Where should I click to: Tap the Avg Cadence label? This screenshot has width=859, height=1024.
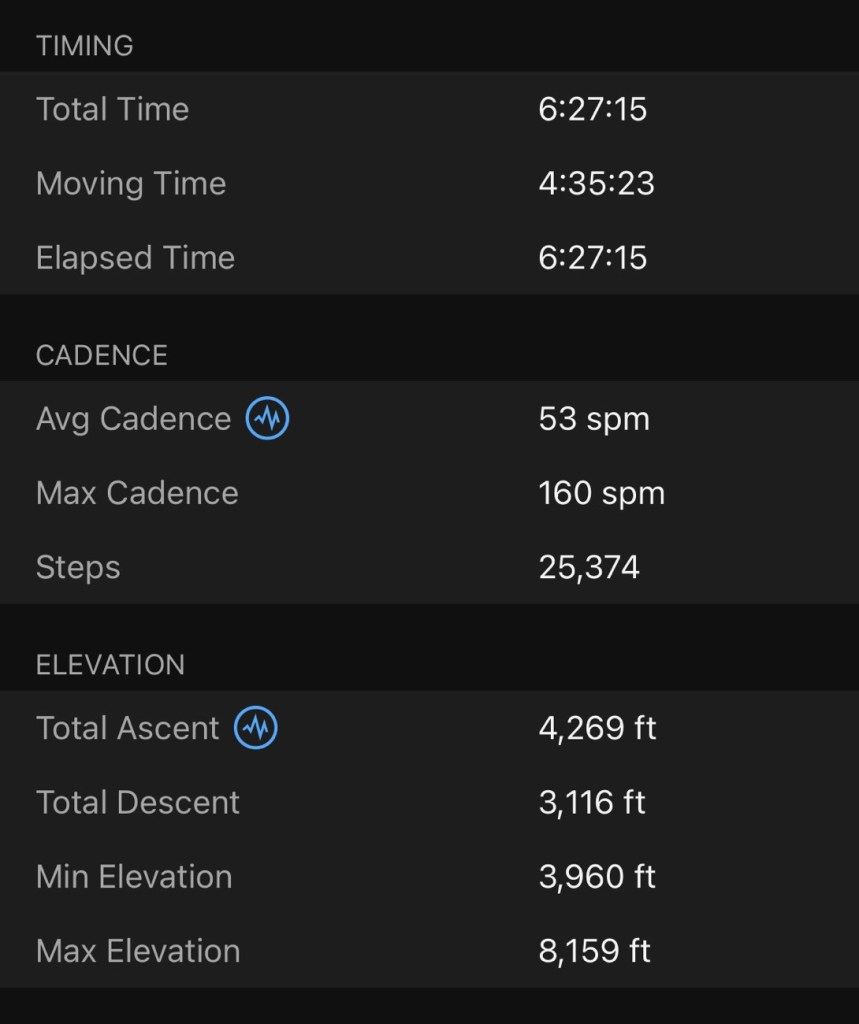click(133, 419)
